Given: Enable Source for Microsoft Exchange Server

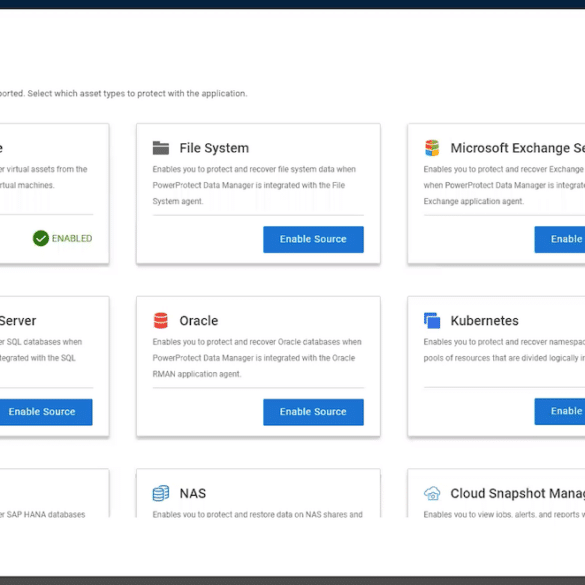Looking at the screenshot, I should [560, 239].
